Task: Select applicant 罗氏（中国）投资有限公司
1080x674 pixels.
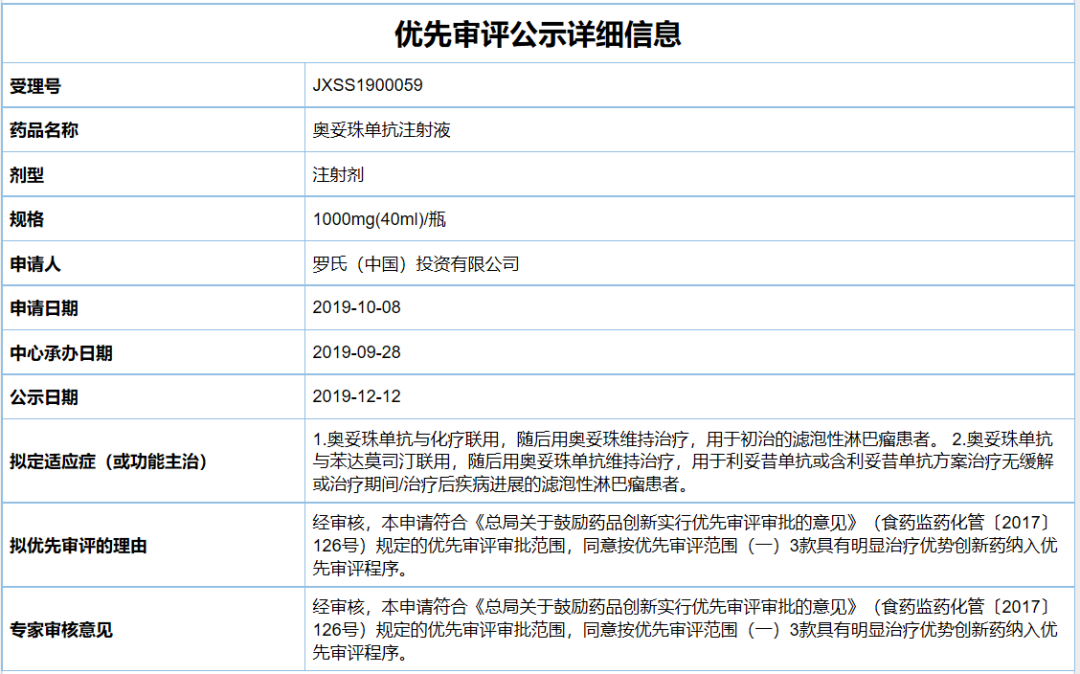Action: [416, 264]
